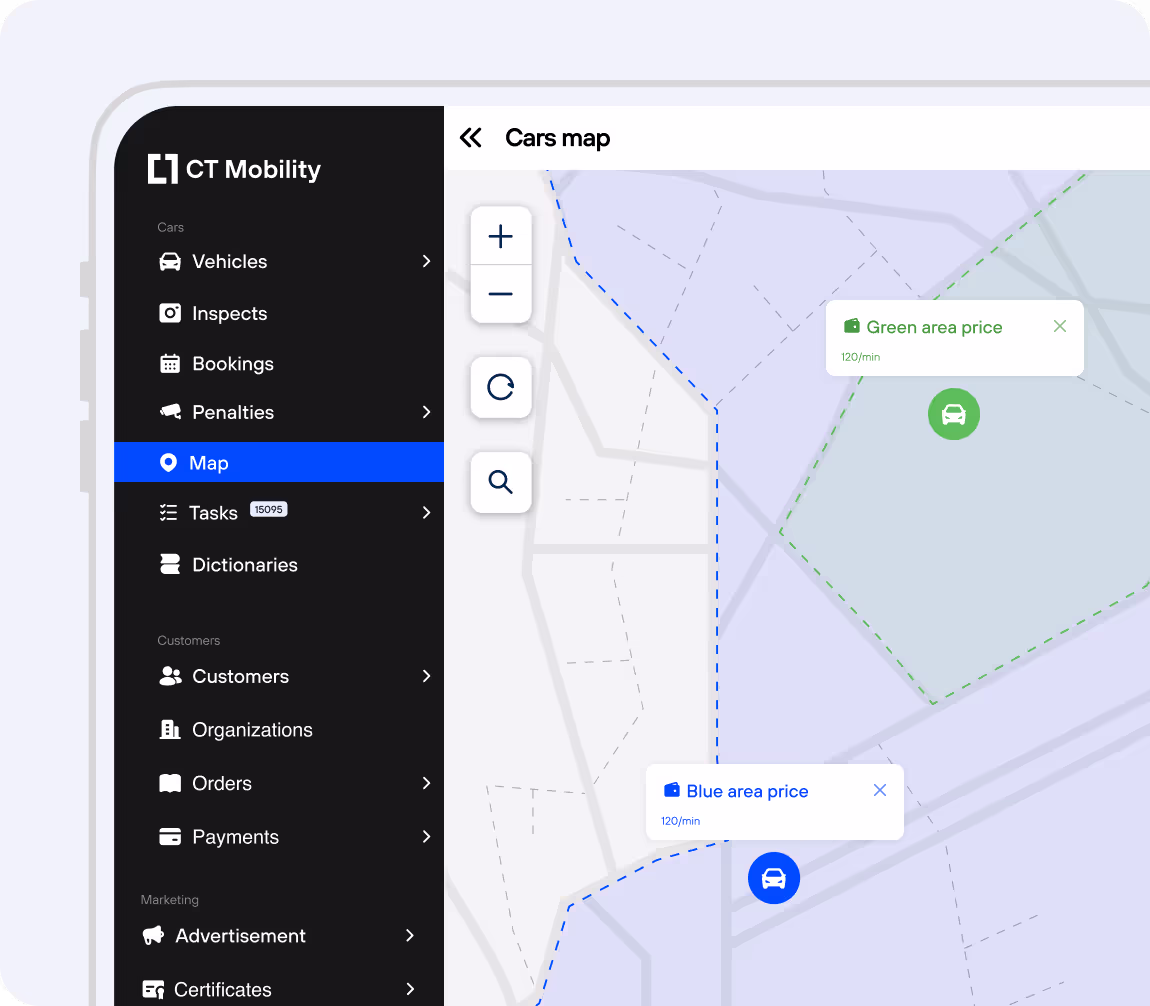Expand the Certificates submenu chevron
The height and width of the screenshot is (1006, 1150).
click(409, 989)
